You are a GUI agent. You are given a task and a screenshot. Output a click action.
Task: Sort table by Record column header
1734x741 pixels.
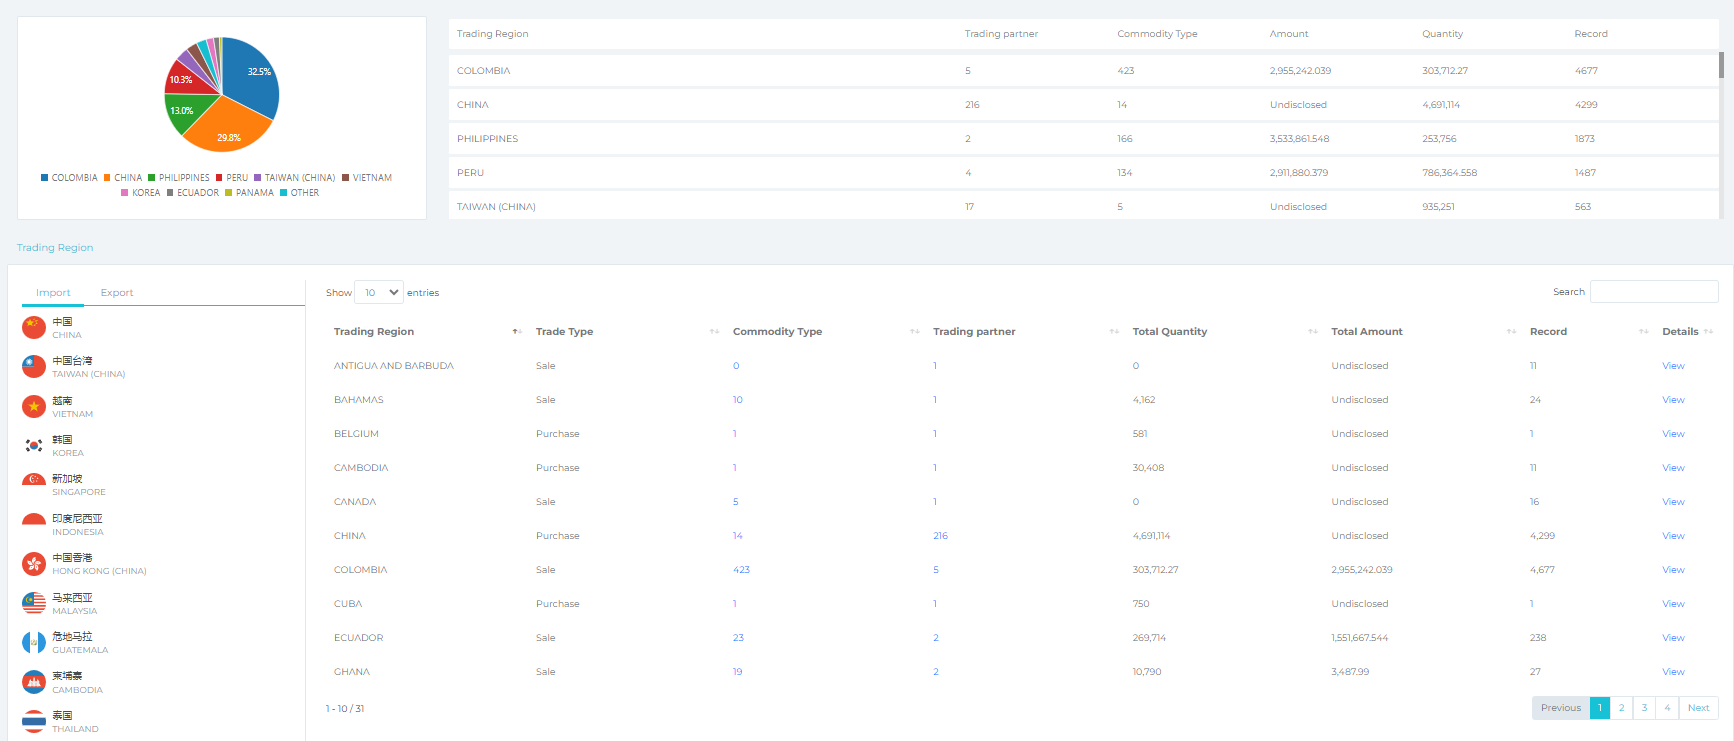pyautogui.click(x=1548, y=332)
